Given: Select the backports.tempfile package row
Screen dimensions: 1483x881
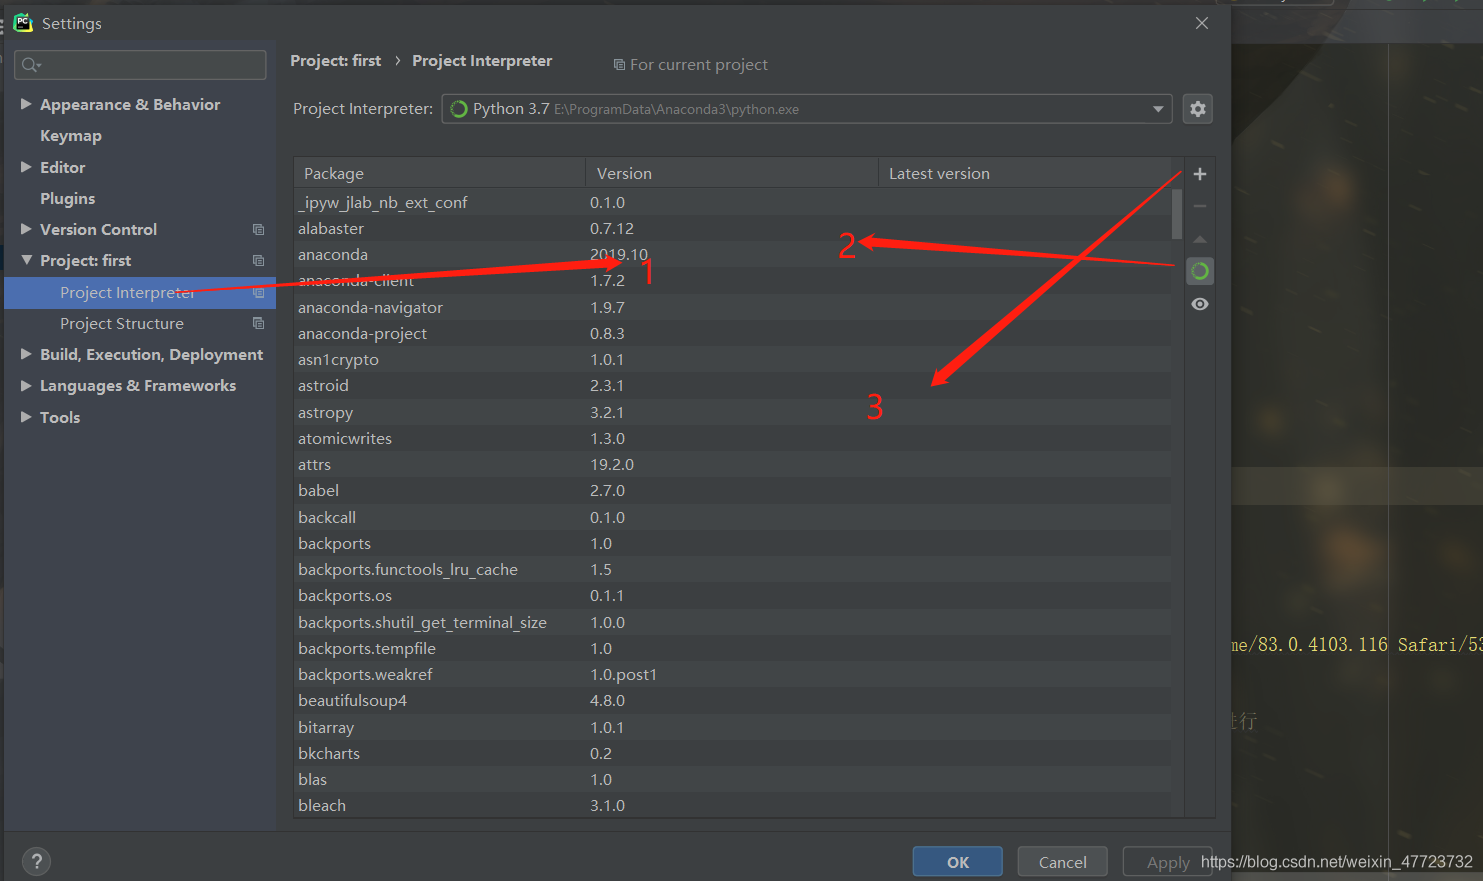Looking at the screenshot, I should [x=733, y=648].
